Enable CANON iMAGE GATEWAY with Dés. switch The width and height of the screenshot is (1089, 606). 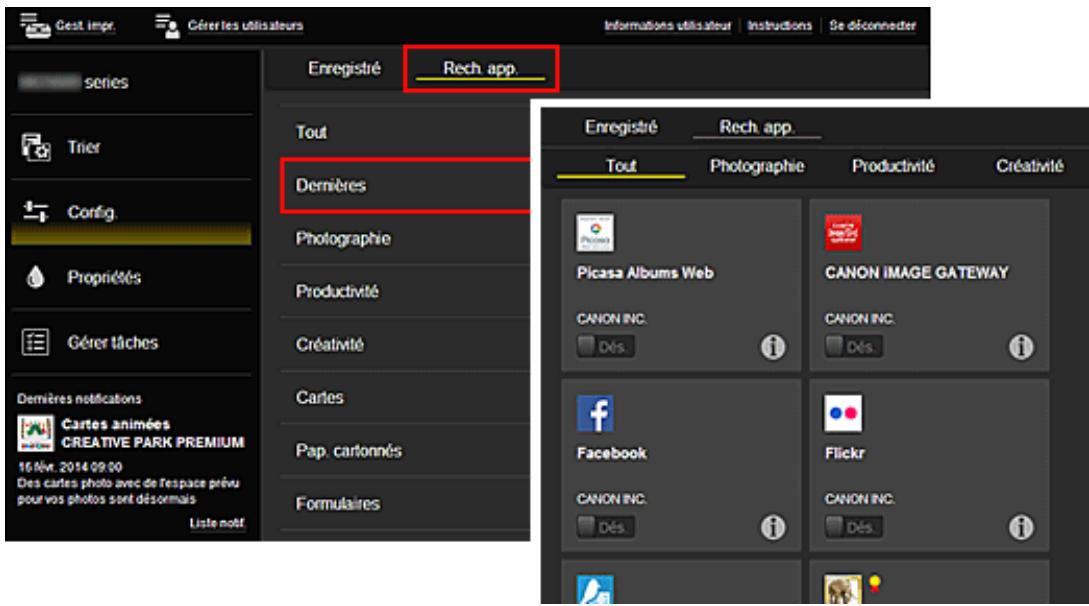[853, 346]
